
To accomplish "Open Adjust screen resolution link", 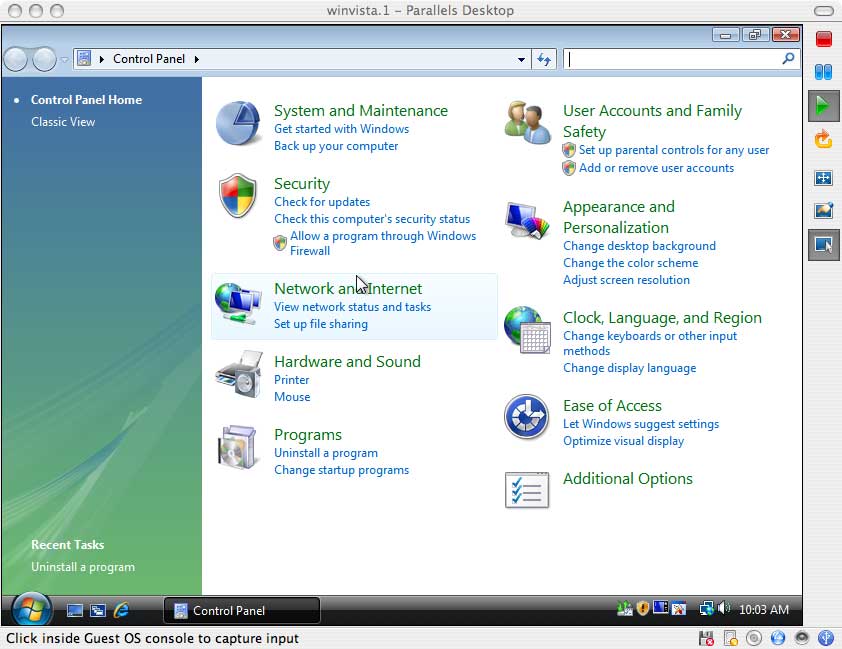I will 626,280.
